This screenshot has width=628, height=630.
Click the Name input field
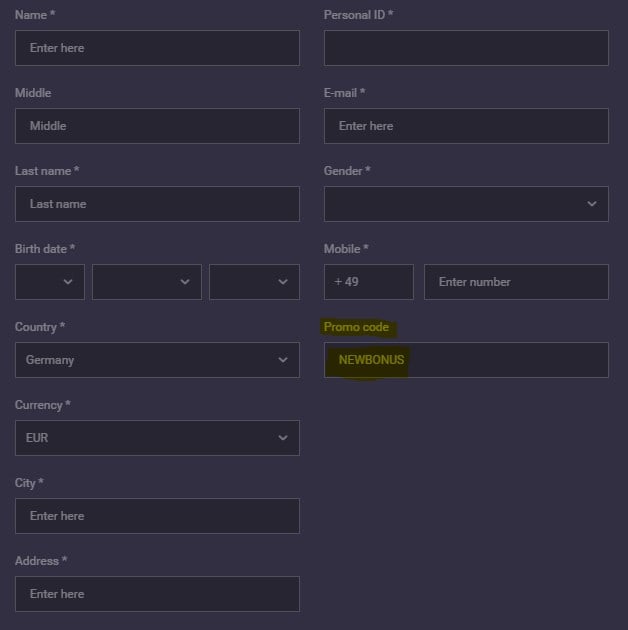[x=157, y=48]
